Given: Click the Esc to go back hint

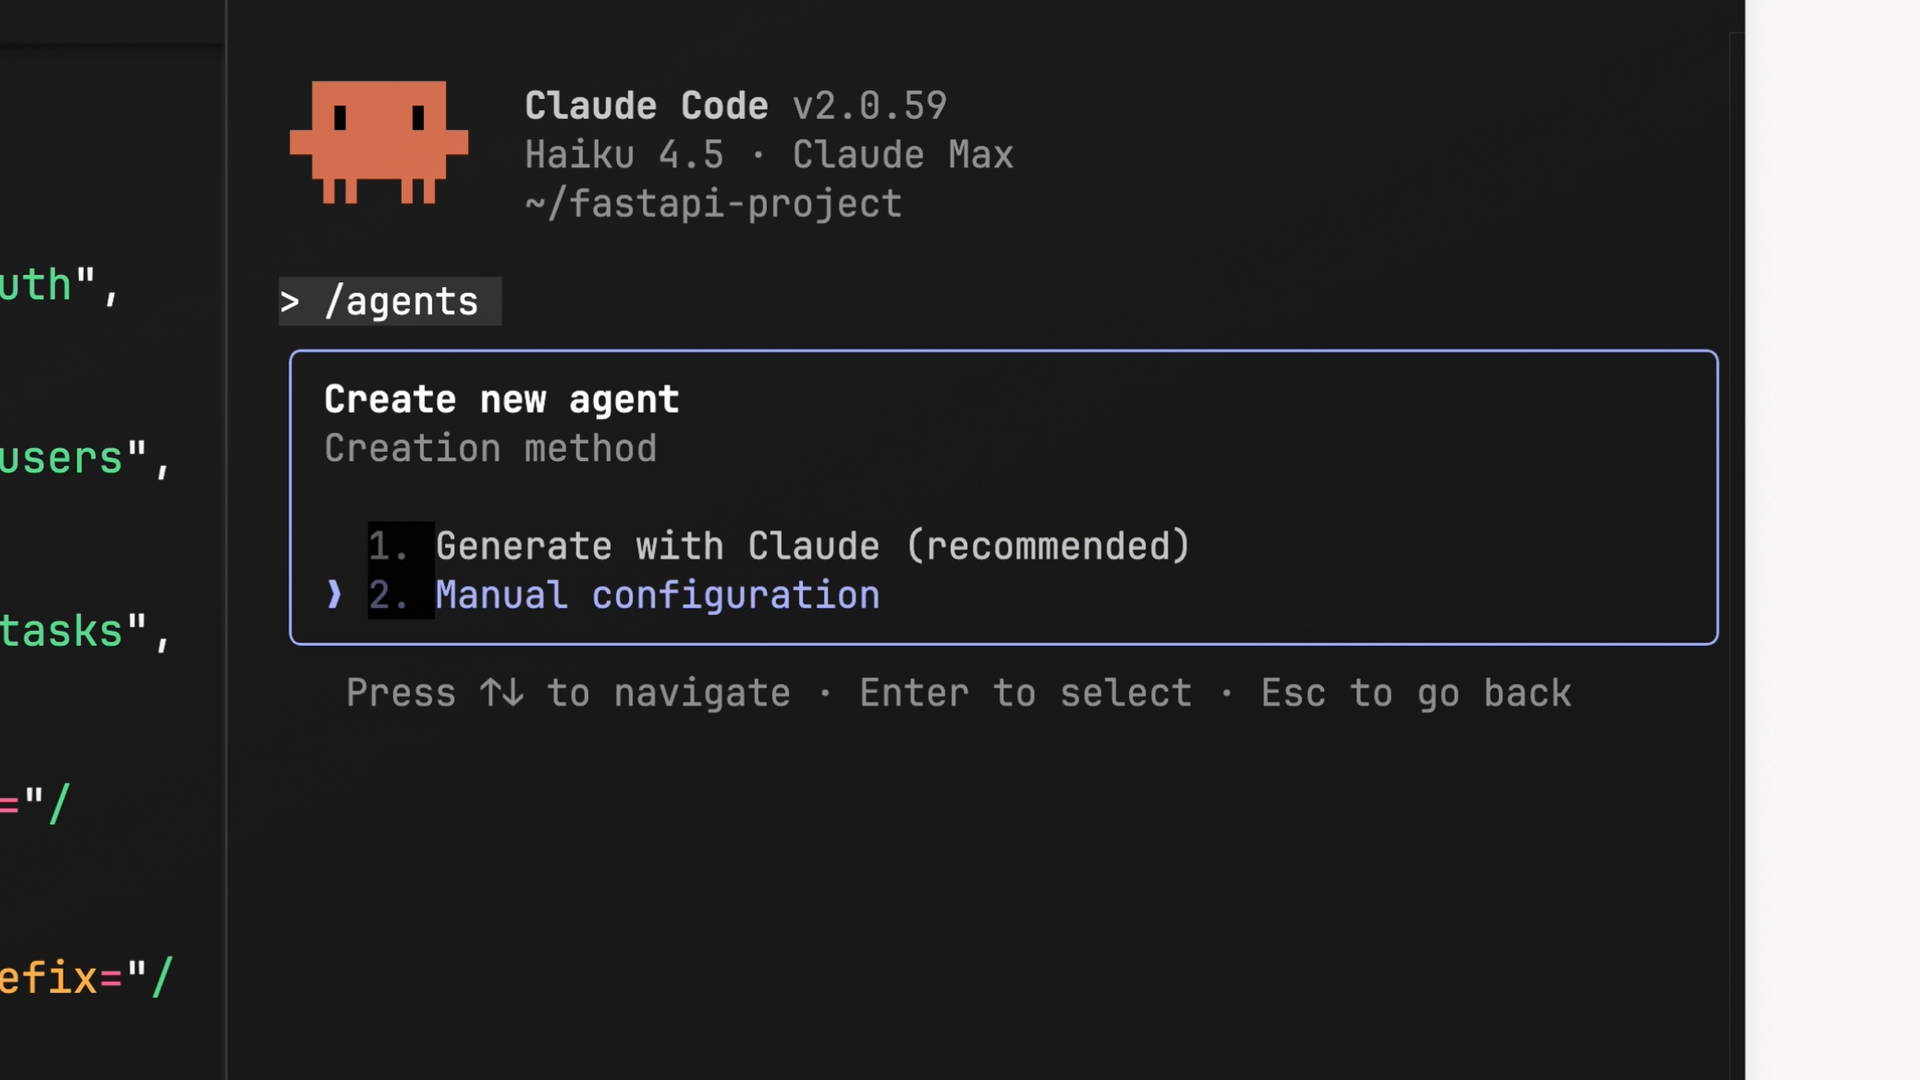Looking at the screenshot, I should click(1415, 693).
